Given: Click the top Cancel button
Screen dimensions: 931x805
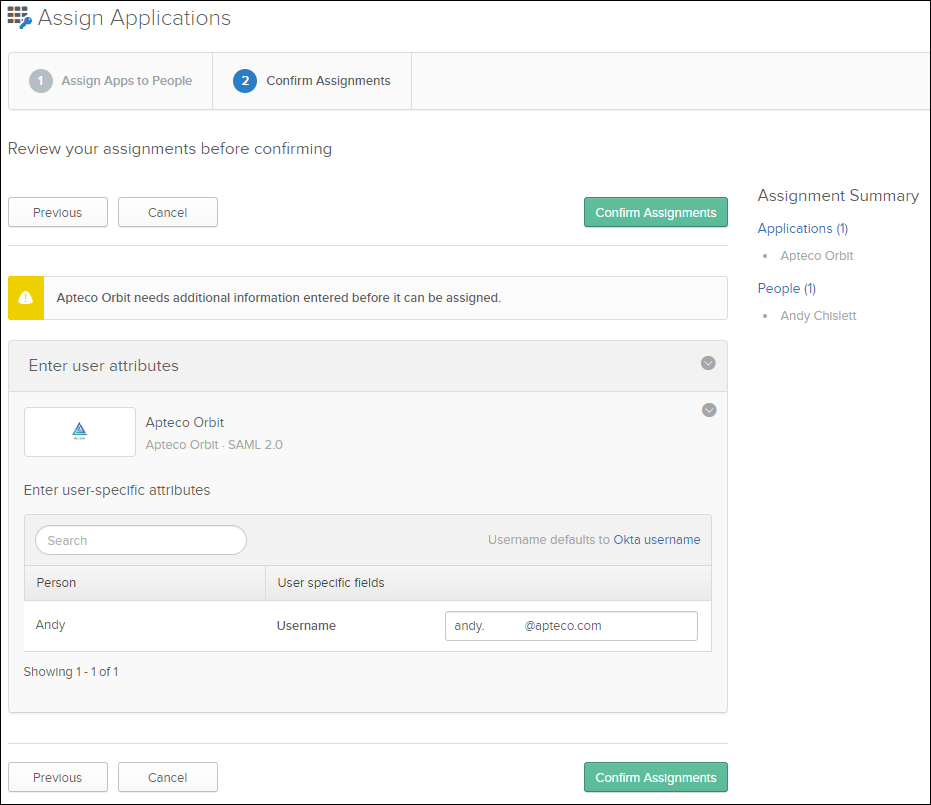Looking at the screenshot, I should [x=167, y=213].
